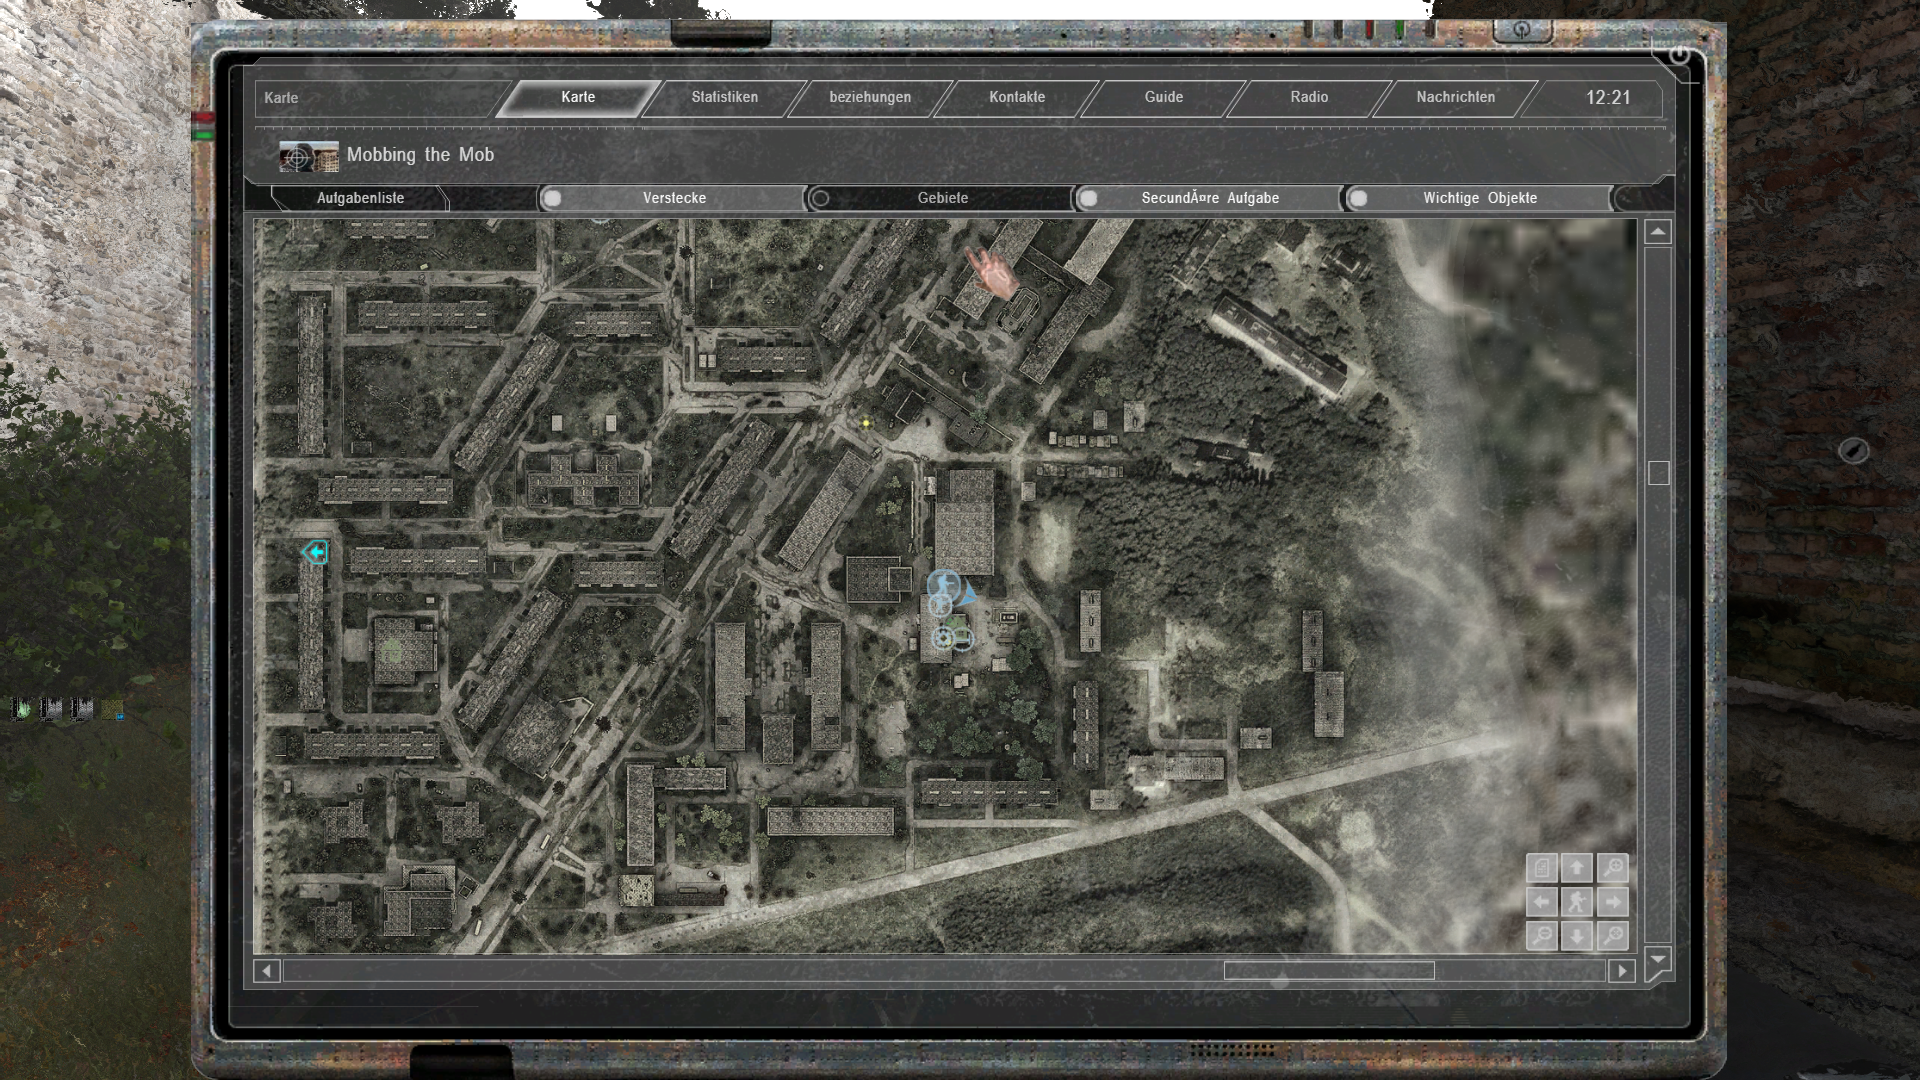Open the Radio tab
Screen dimensions: 1920x1080
click(1308, 98)
